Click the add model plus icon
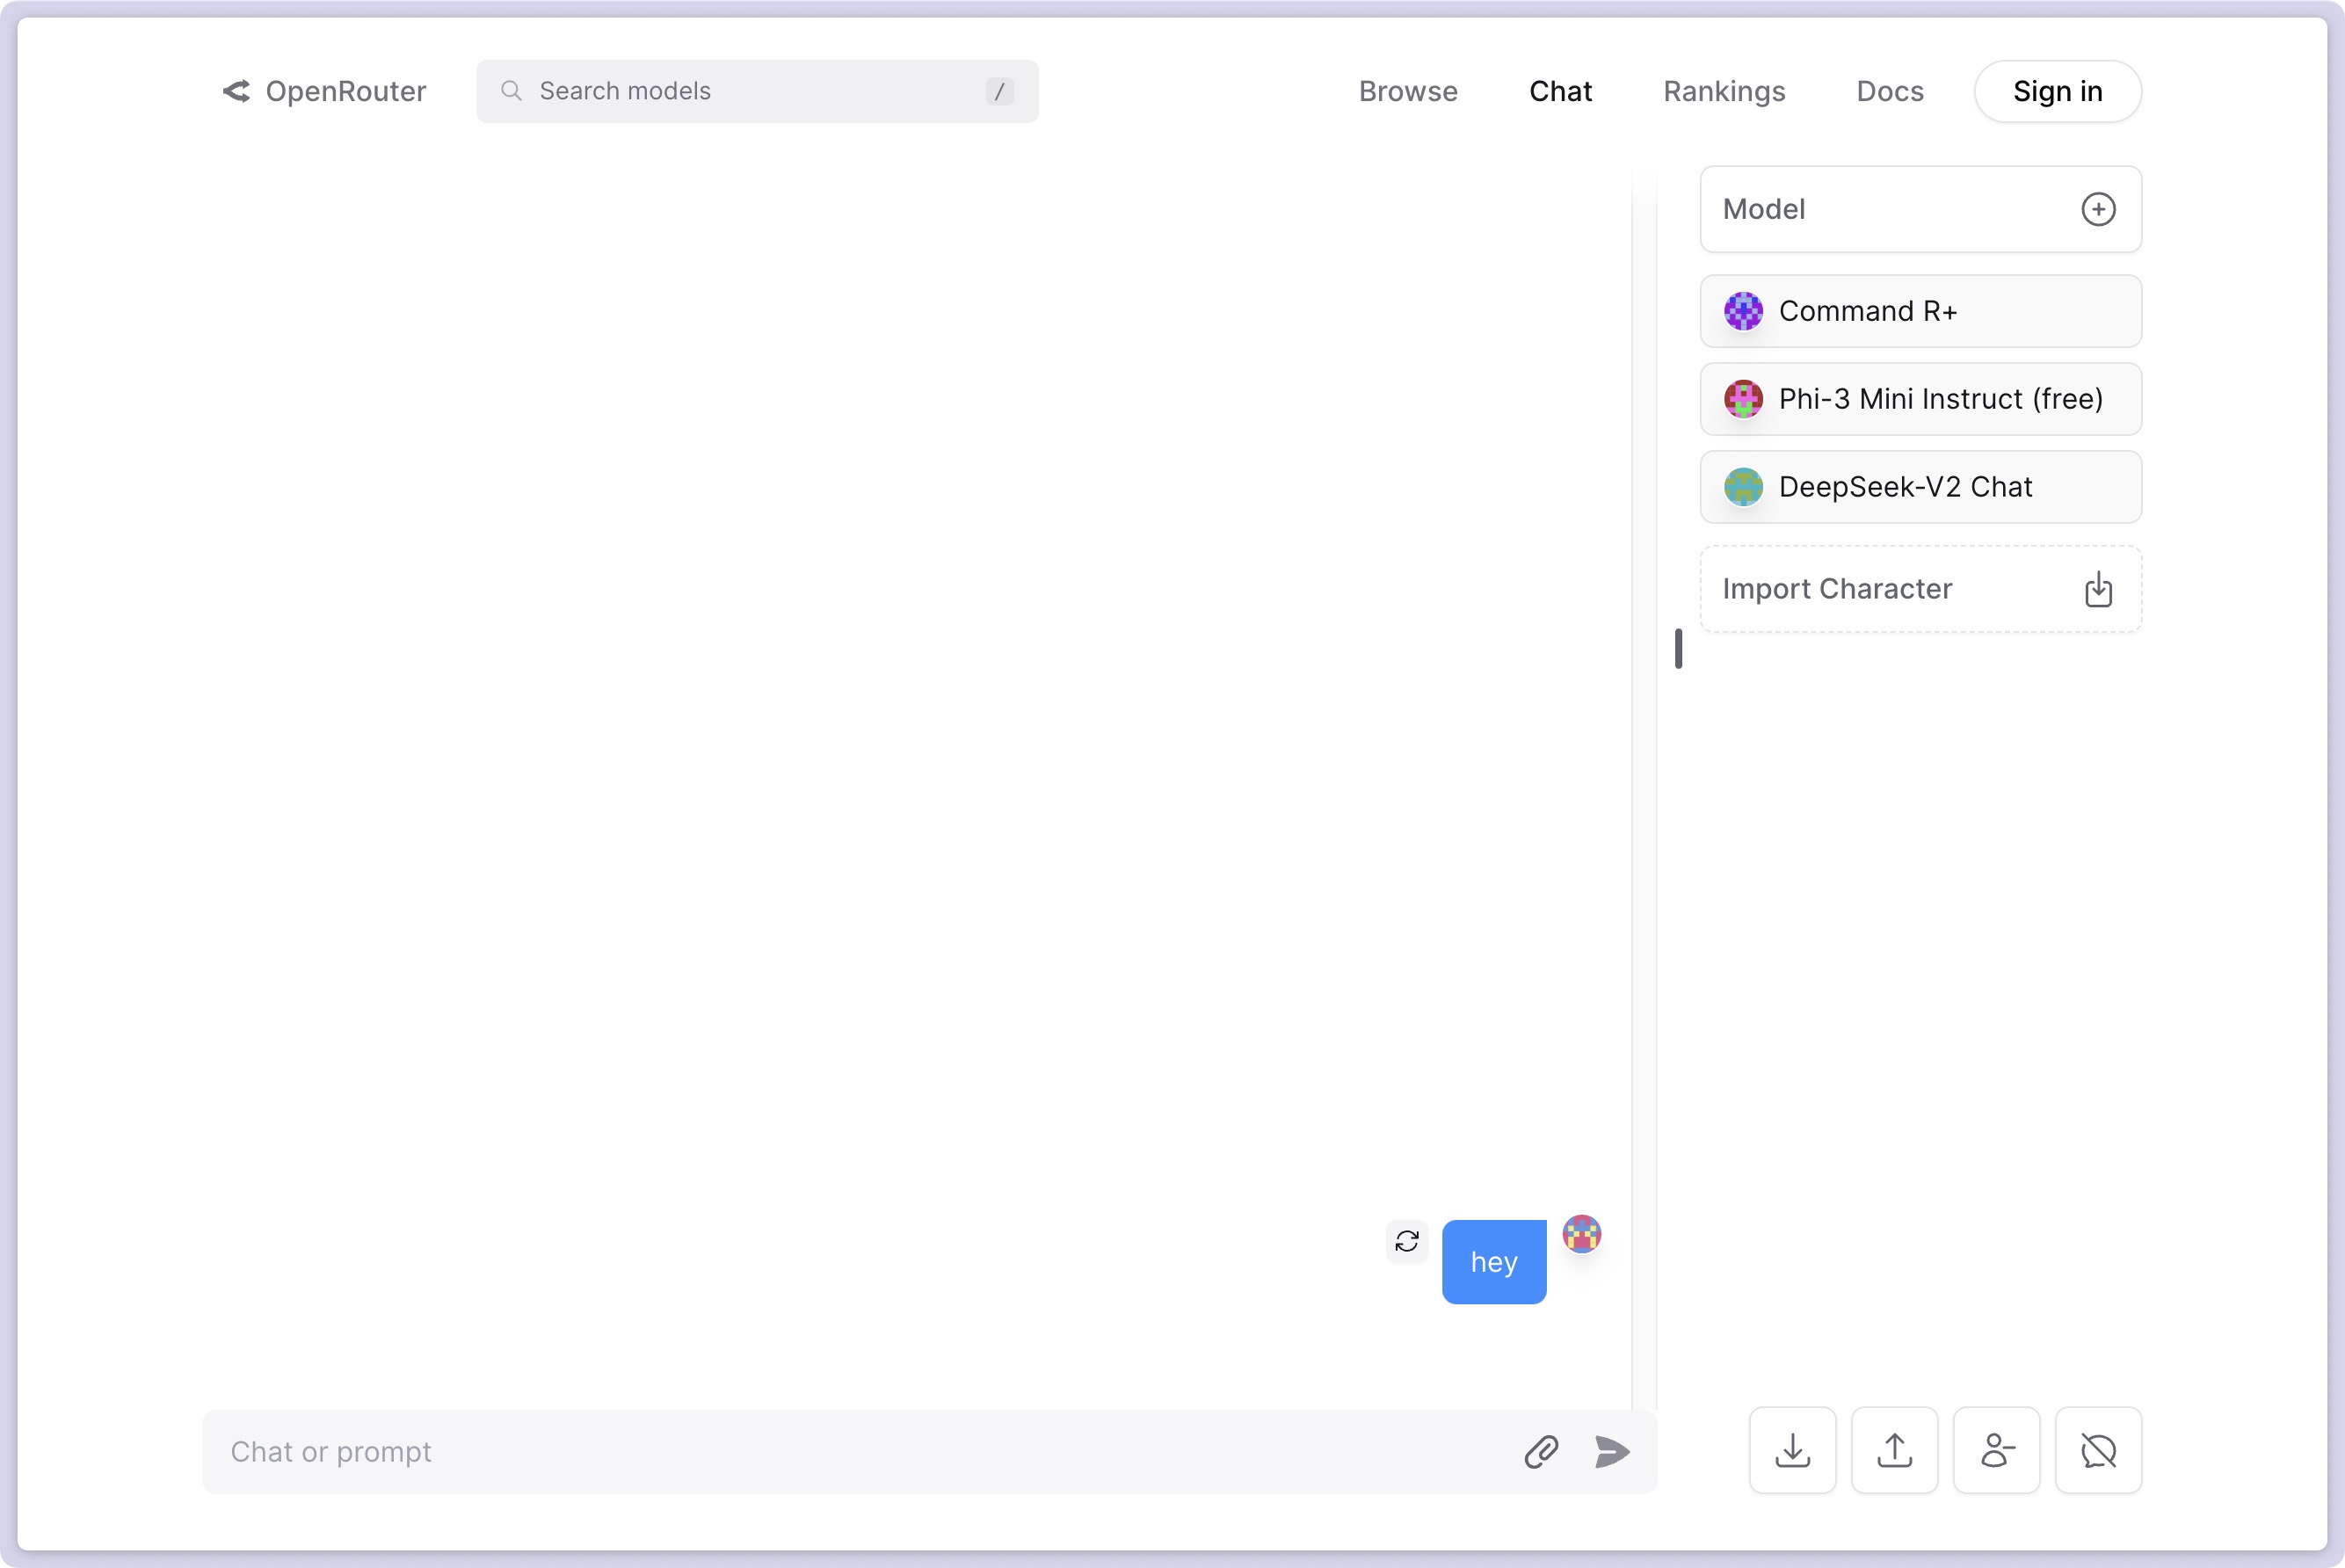This screenshot has width=2345, height=1568. click(2098, 209)
